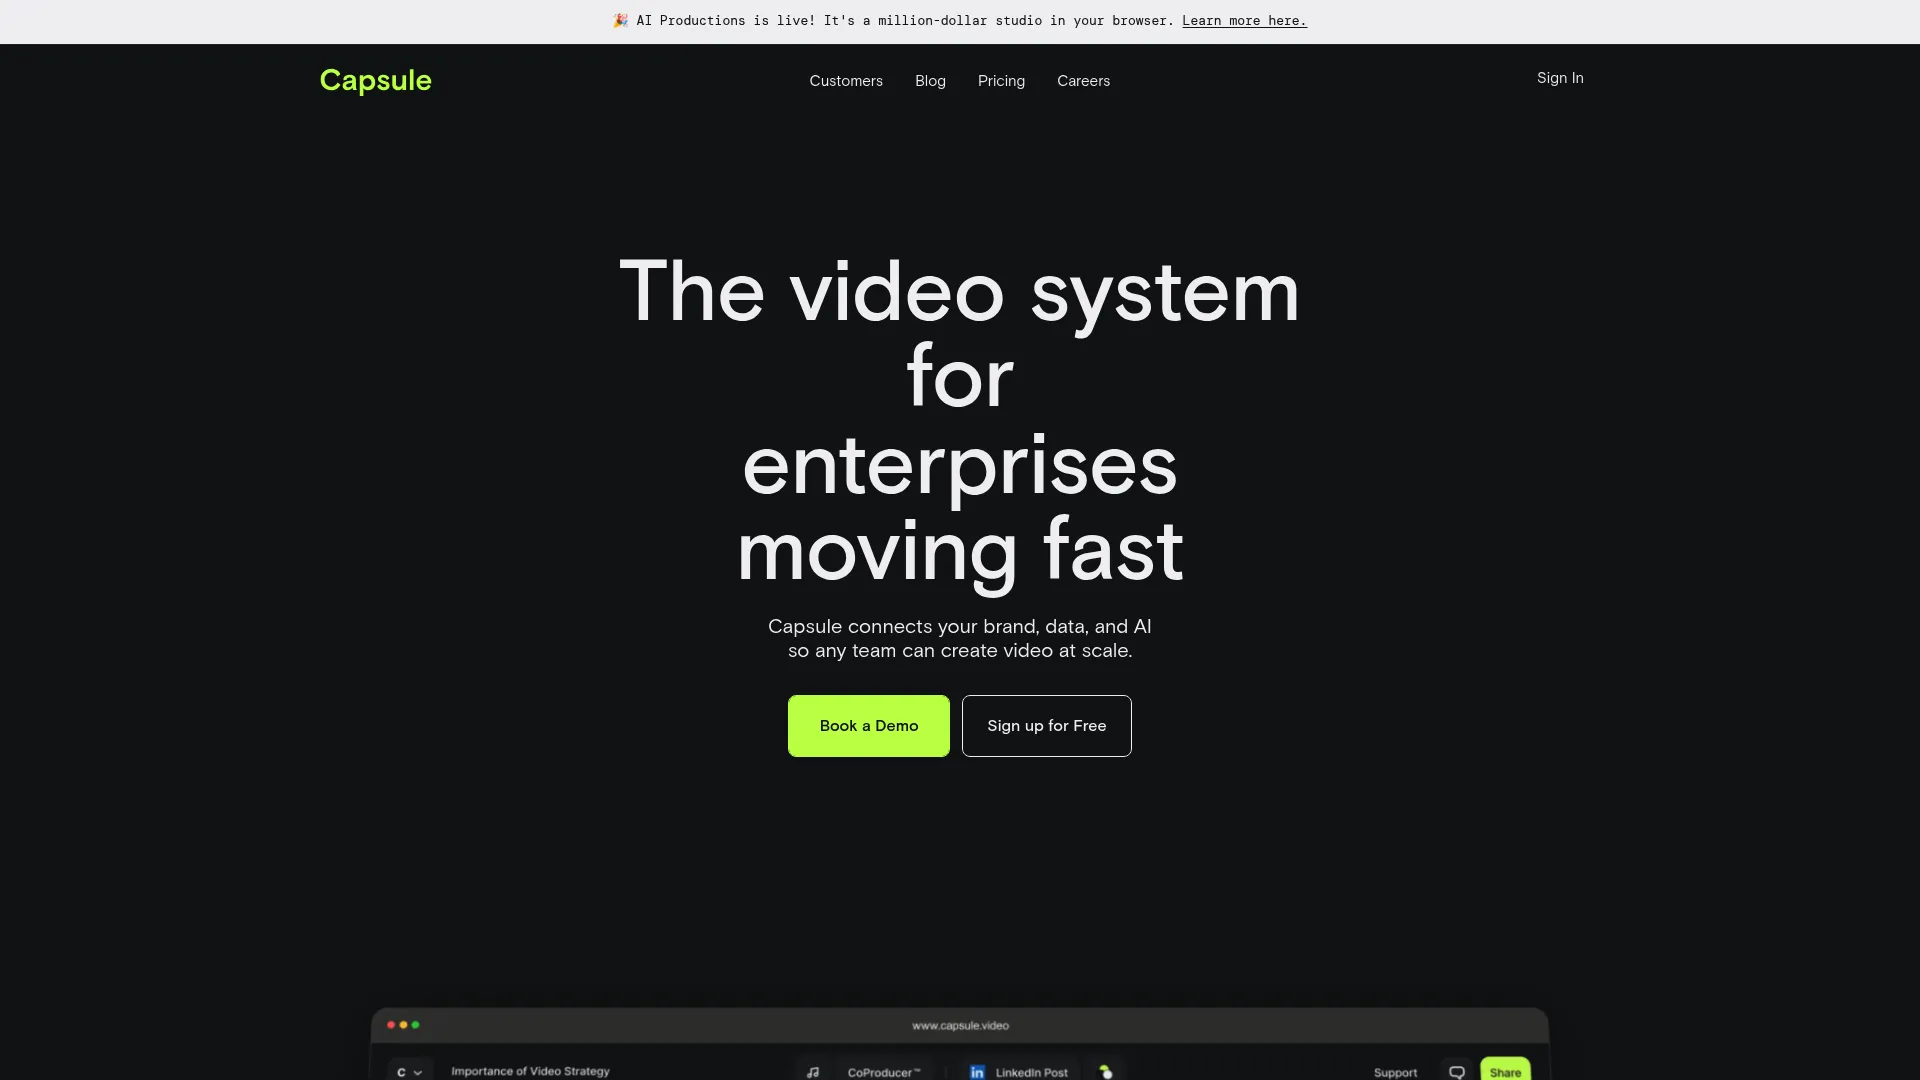Click the Share button in the editor preview
This screenshot has width=1920, height=1080.
click(1507, 1072)
